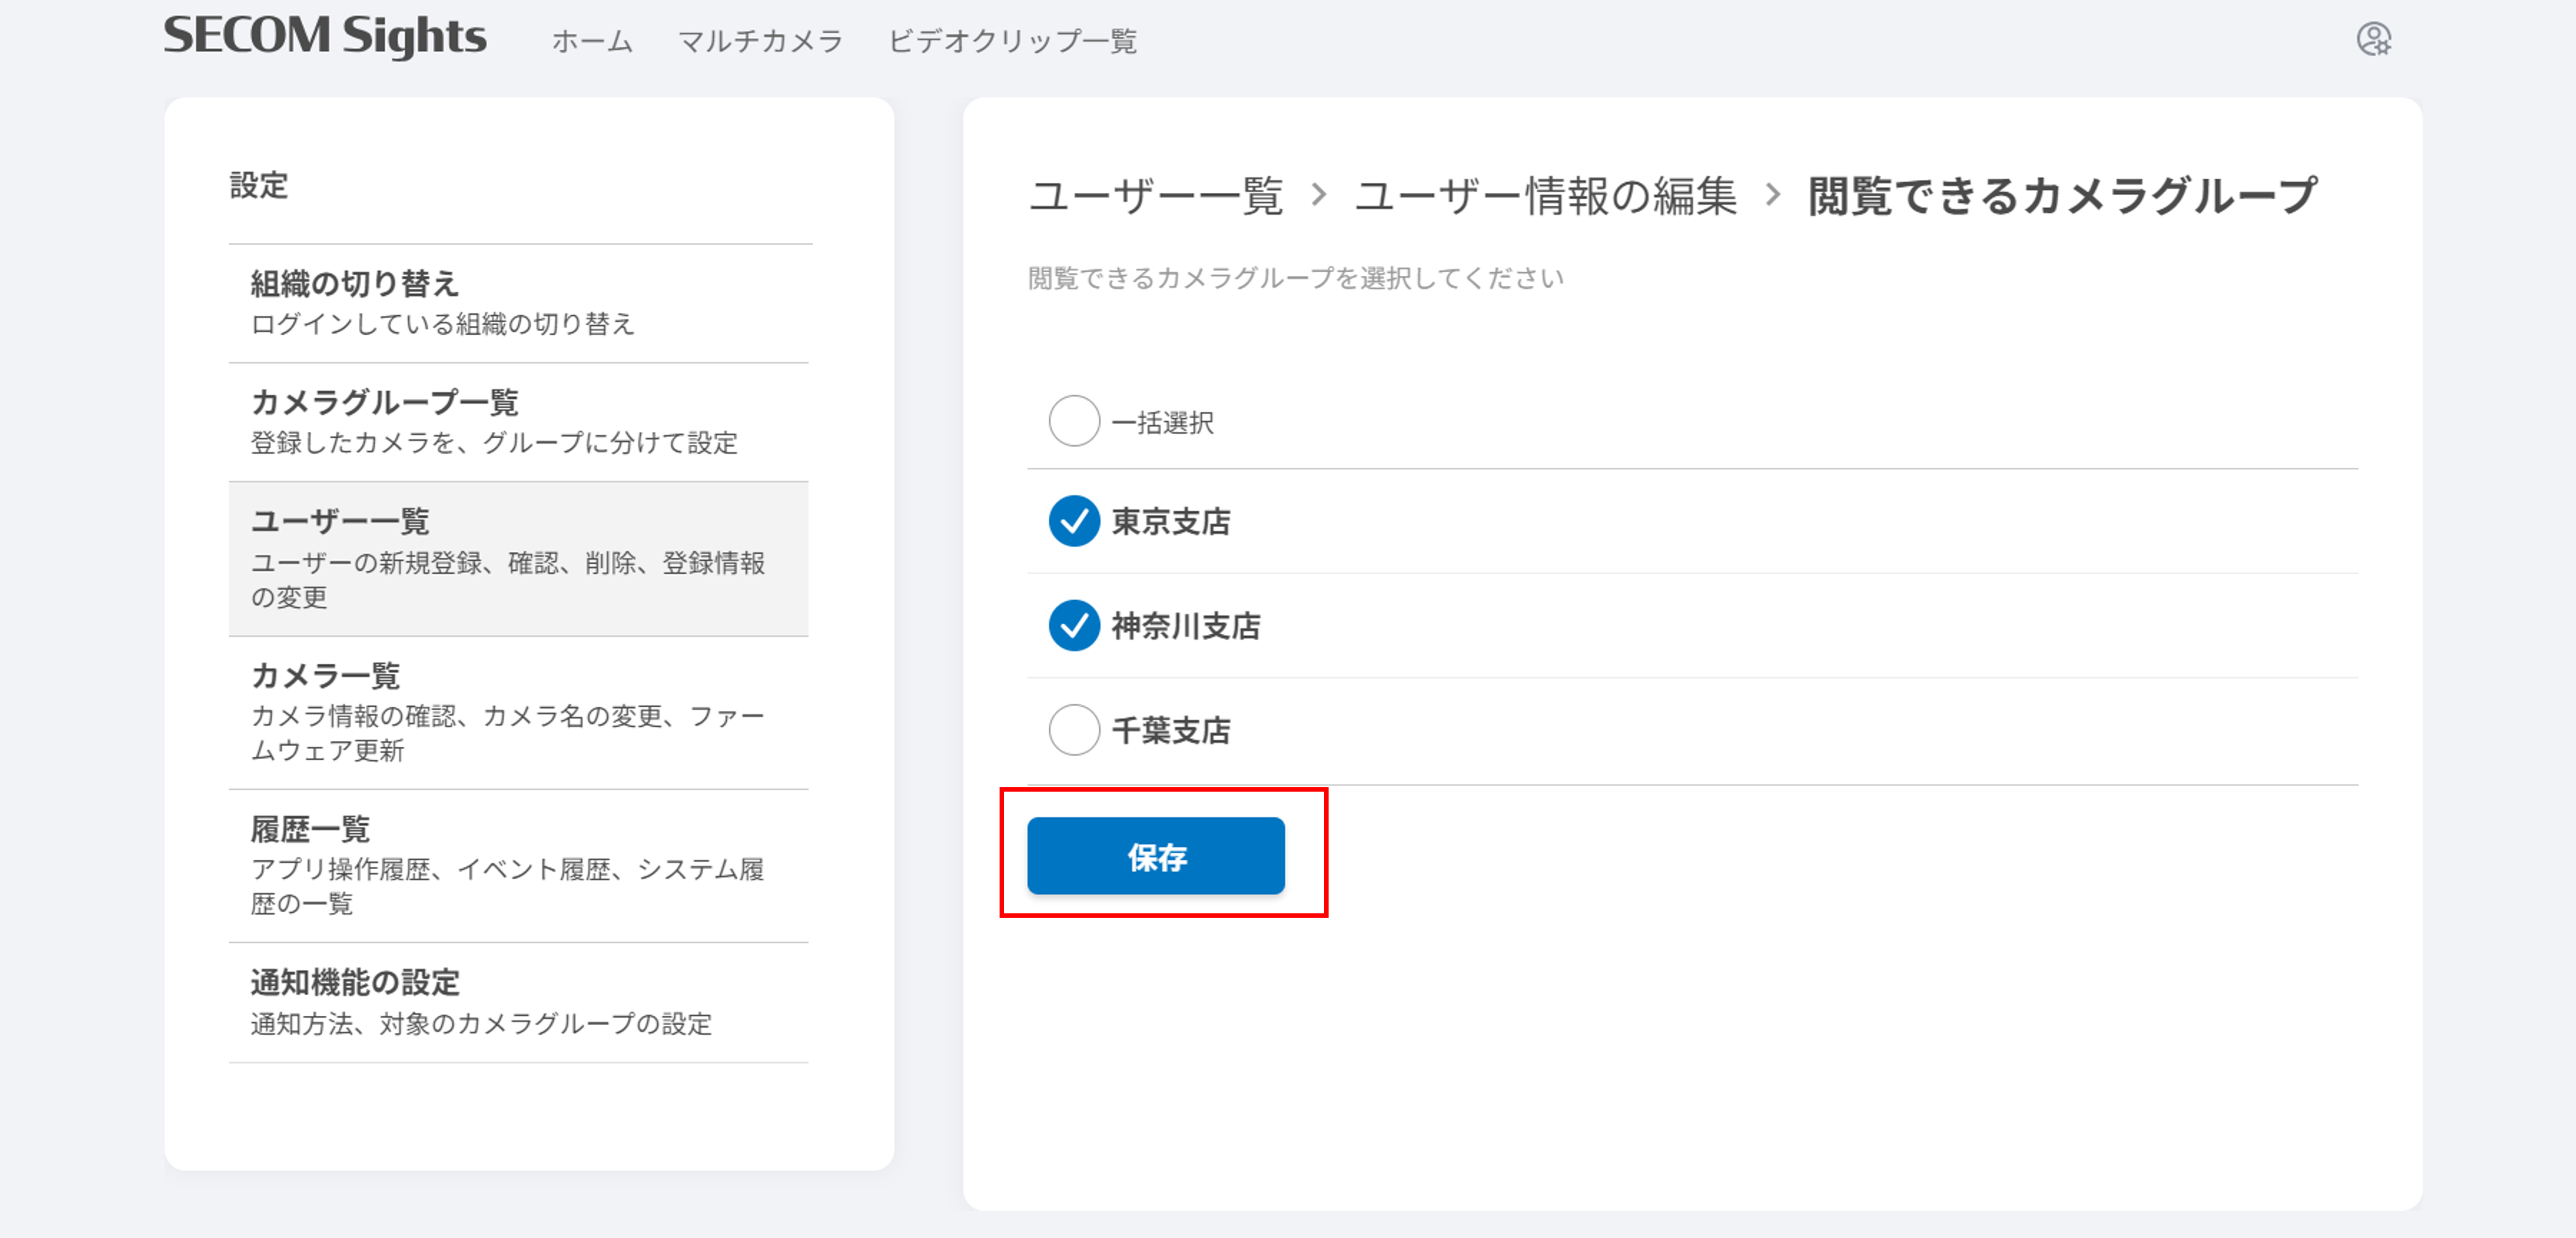The height and width of the screenshot is (1238, 2576).
Task: Open カメラ一覧 settings item
Action: tap(518, 712)
